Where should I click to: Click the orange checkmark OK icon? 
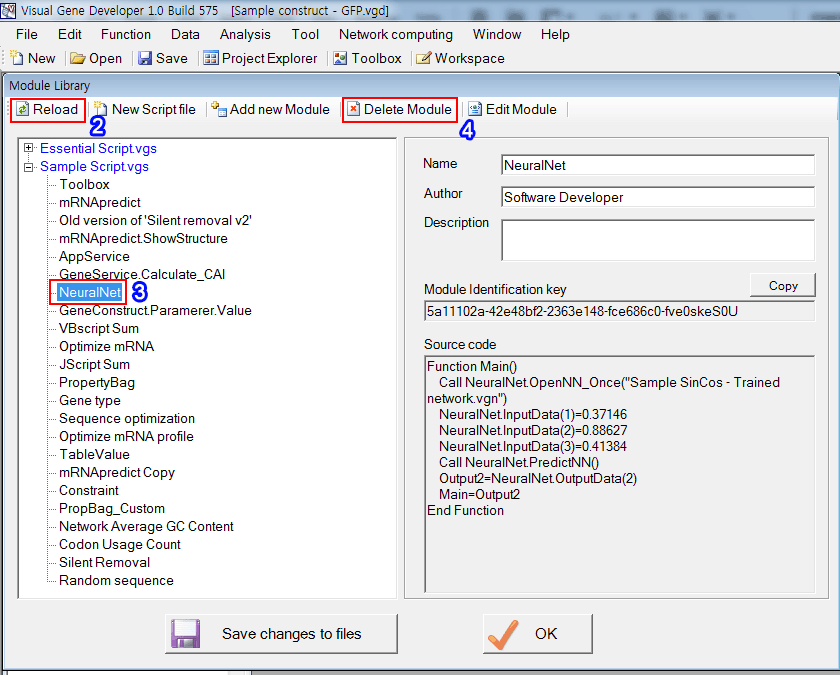point(502,634)
